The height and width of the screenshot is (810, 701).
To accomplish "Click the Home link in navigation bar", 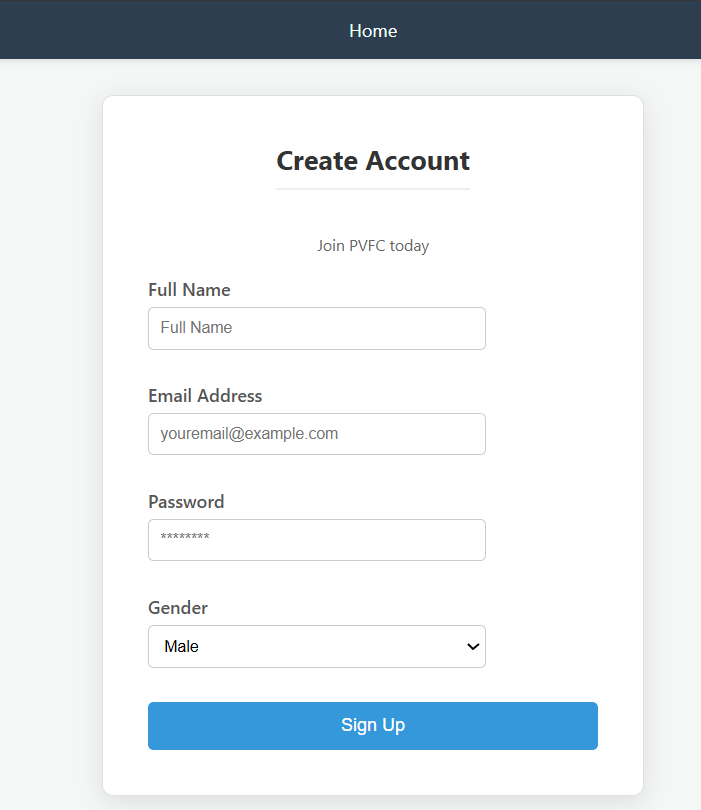I will (373, 31).
